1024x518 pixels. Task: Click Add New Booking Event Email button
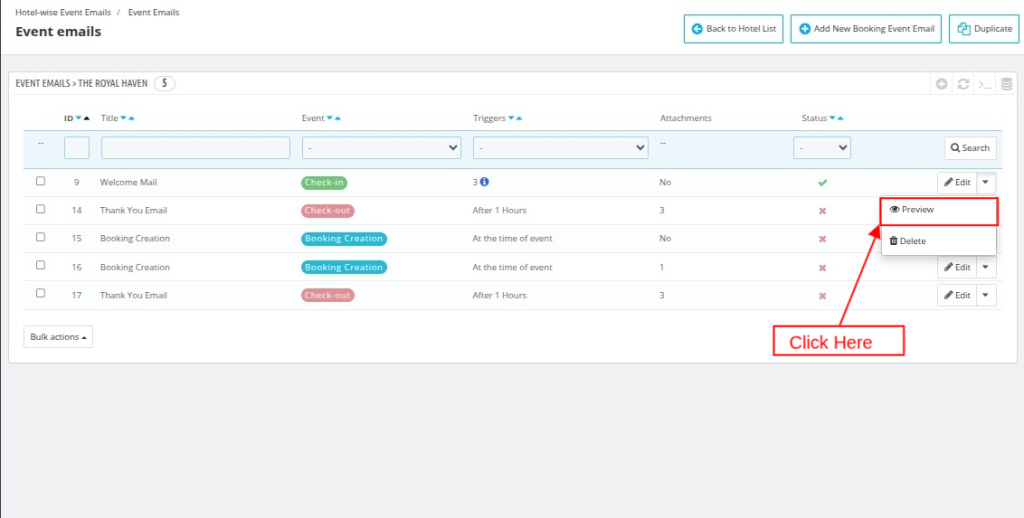click(866, 29)
